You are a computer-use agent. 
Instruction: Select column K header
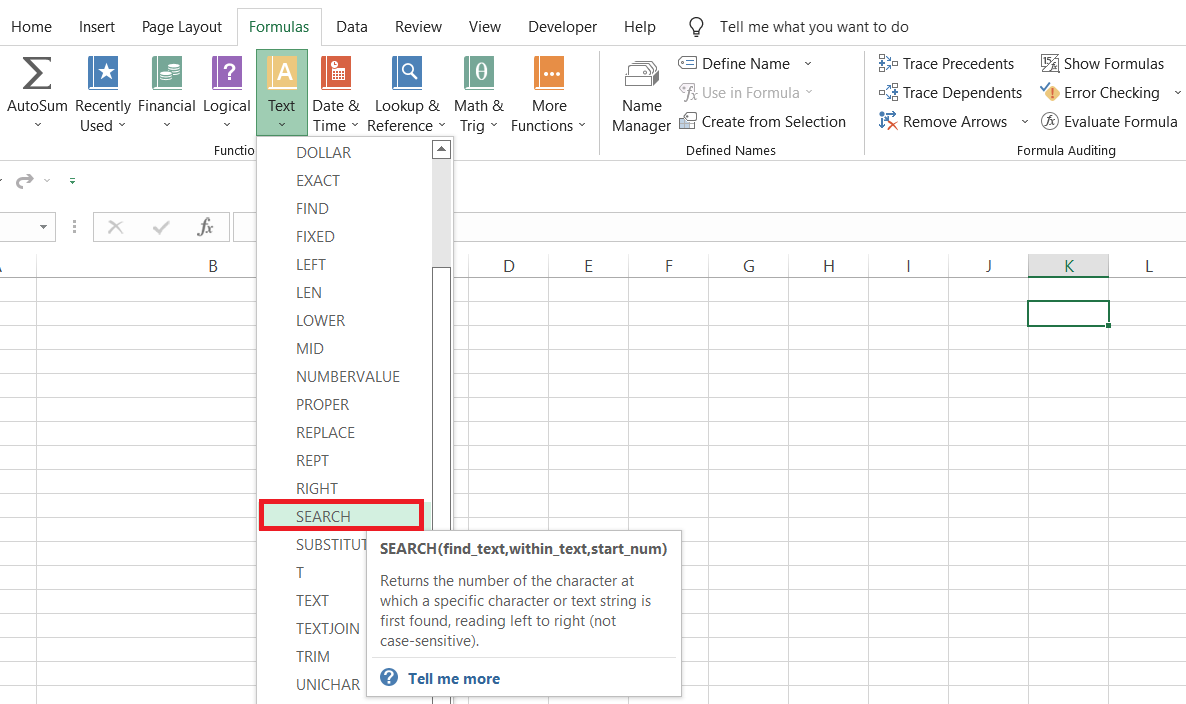click(1068, 266)
